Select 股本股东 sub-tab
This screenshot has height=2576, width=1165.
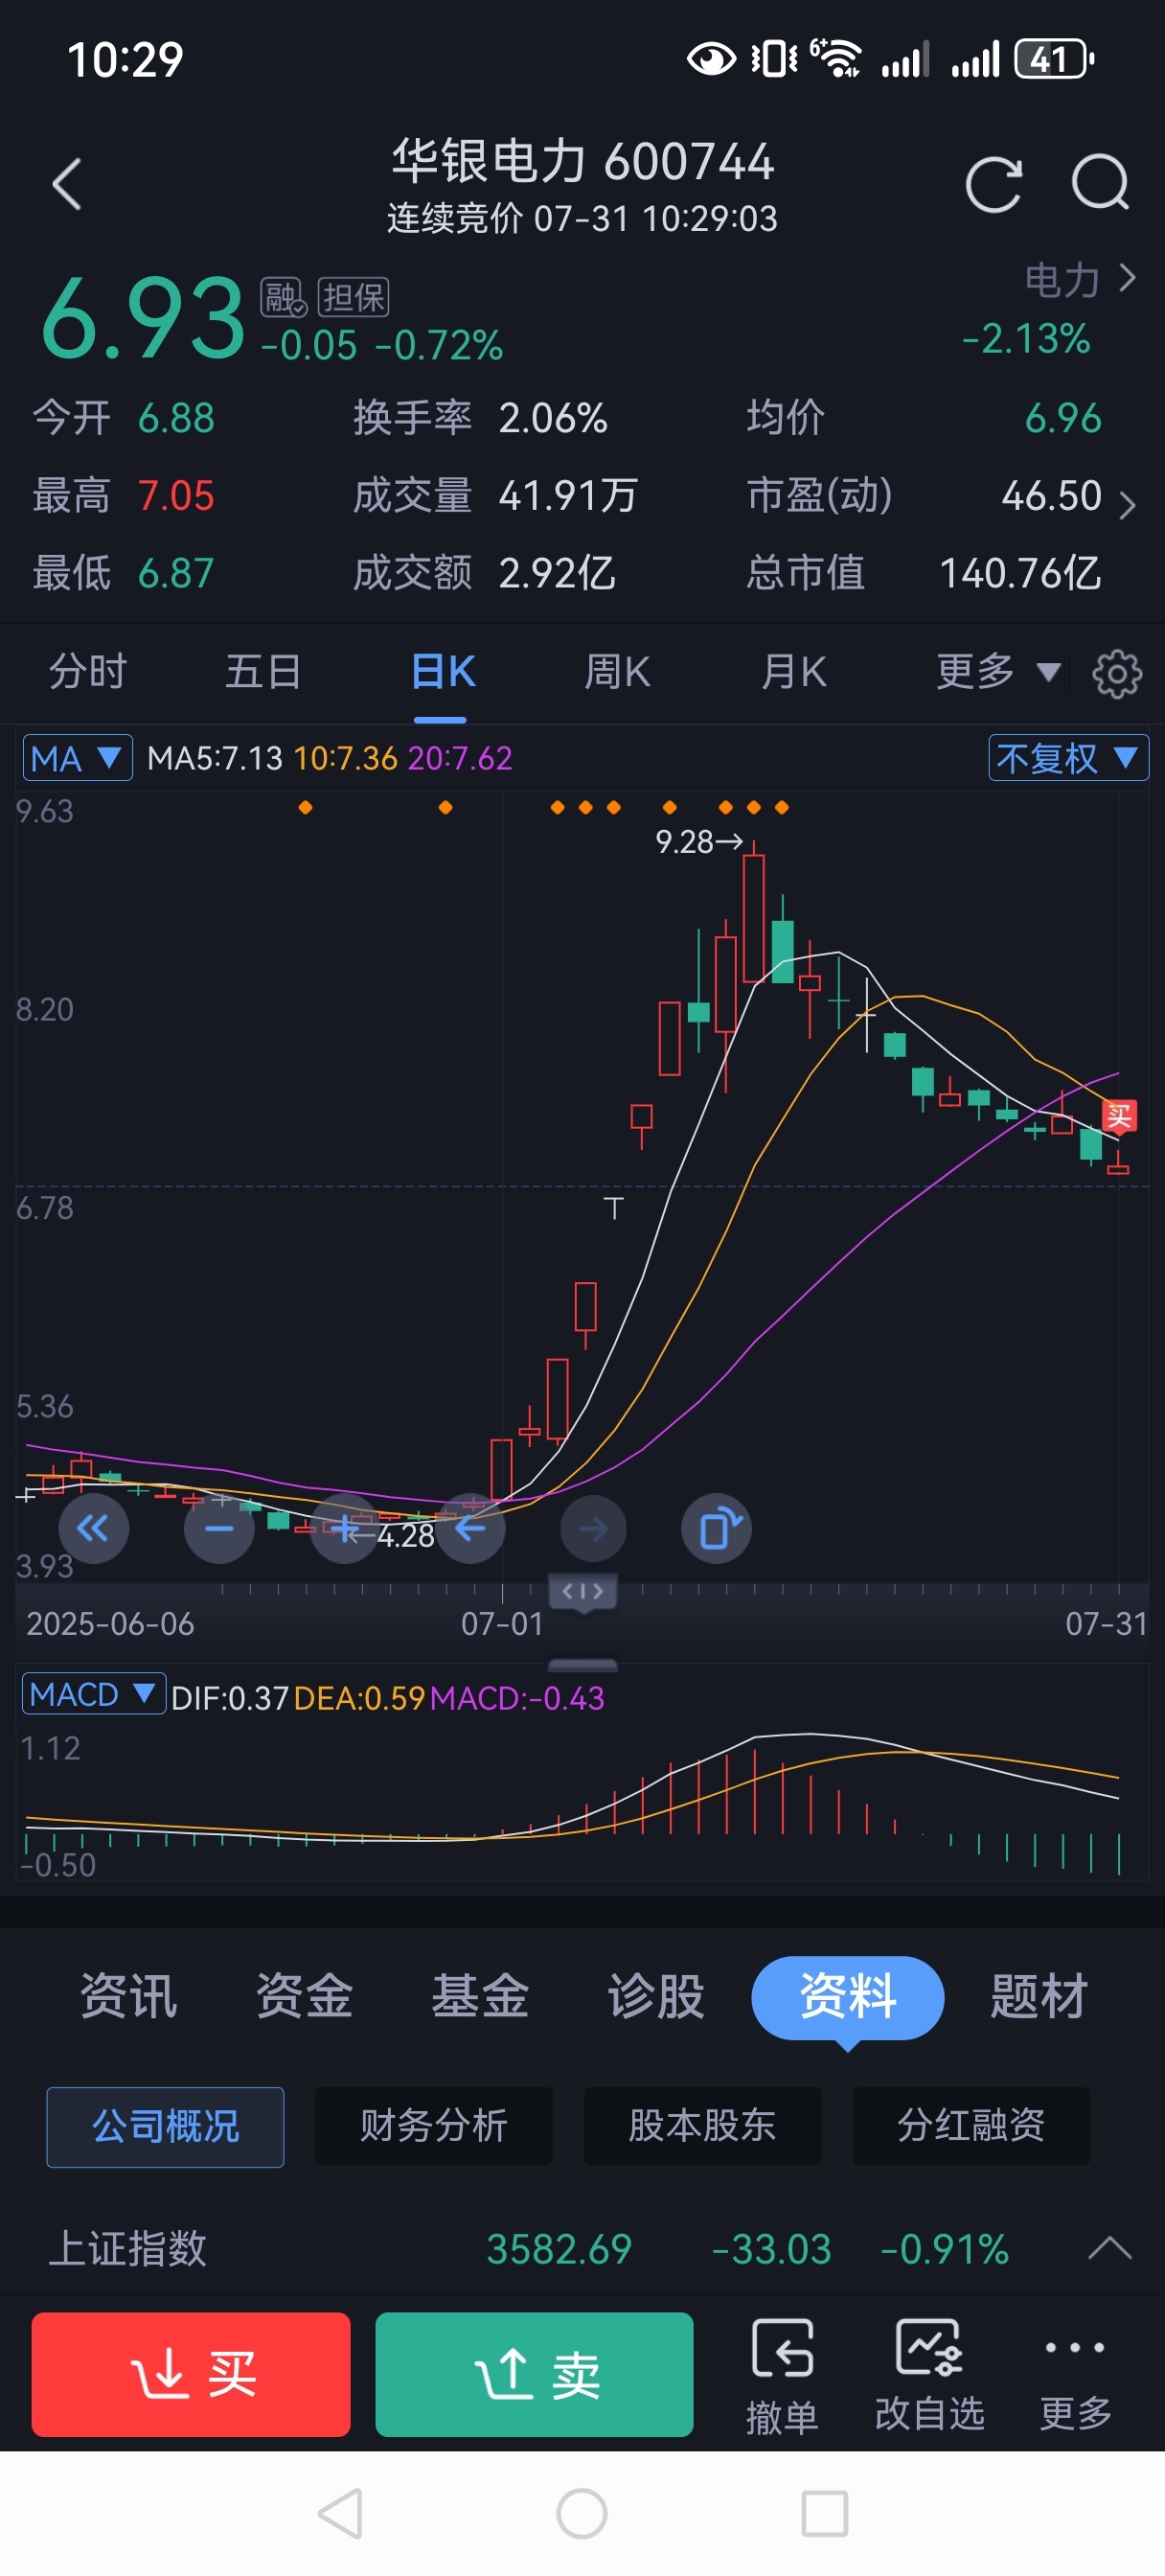702,2126
